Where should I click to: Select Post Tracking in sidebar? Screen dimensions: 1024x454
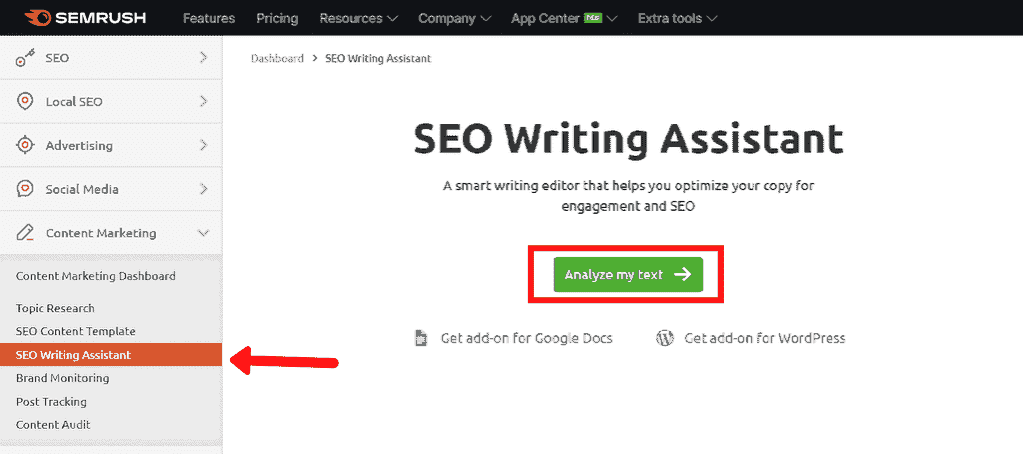[x=51, y=402]
